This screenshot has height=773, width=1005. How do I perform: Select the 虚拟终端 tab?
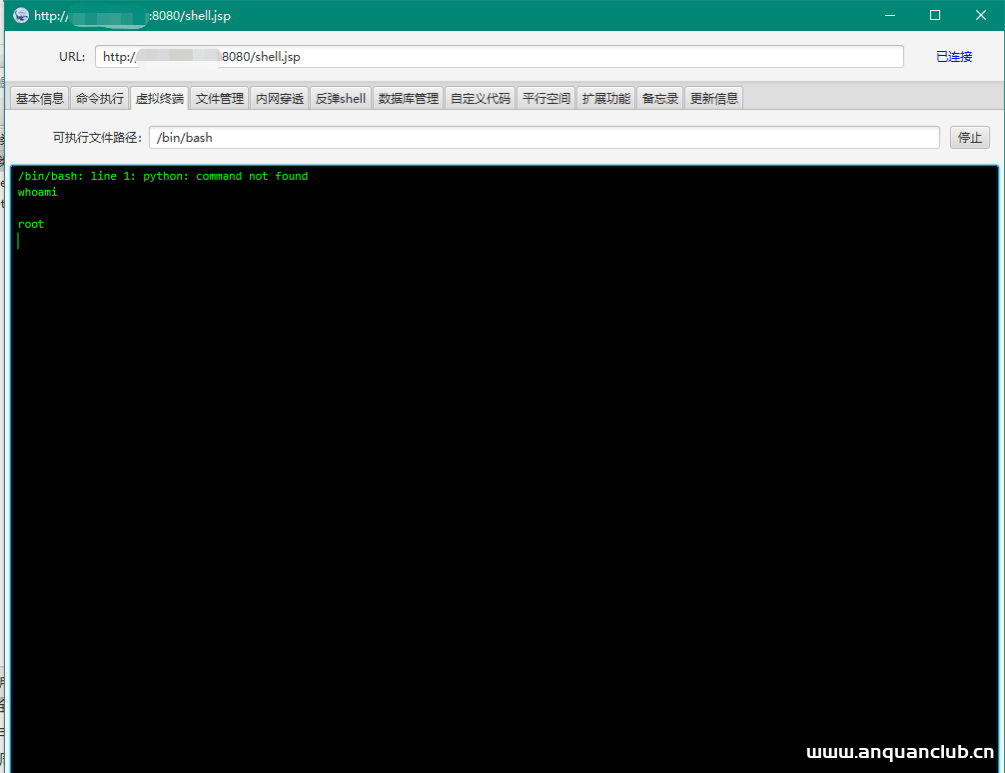pyautogui.click(x=160, y=98)
